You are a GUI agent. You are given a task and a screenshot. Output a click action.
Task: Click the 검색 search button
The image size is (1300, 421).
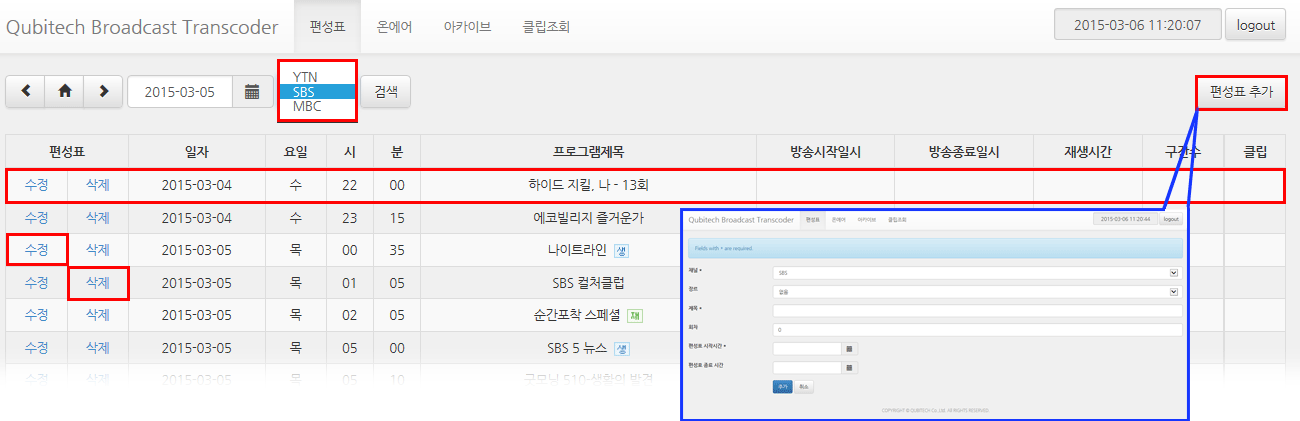(x=385, y=91)
